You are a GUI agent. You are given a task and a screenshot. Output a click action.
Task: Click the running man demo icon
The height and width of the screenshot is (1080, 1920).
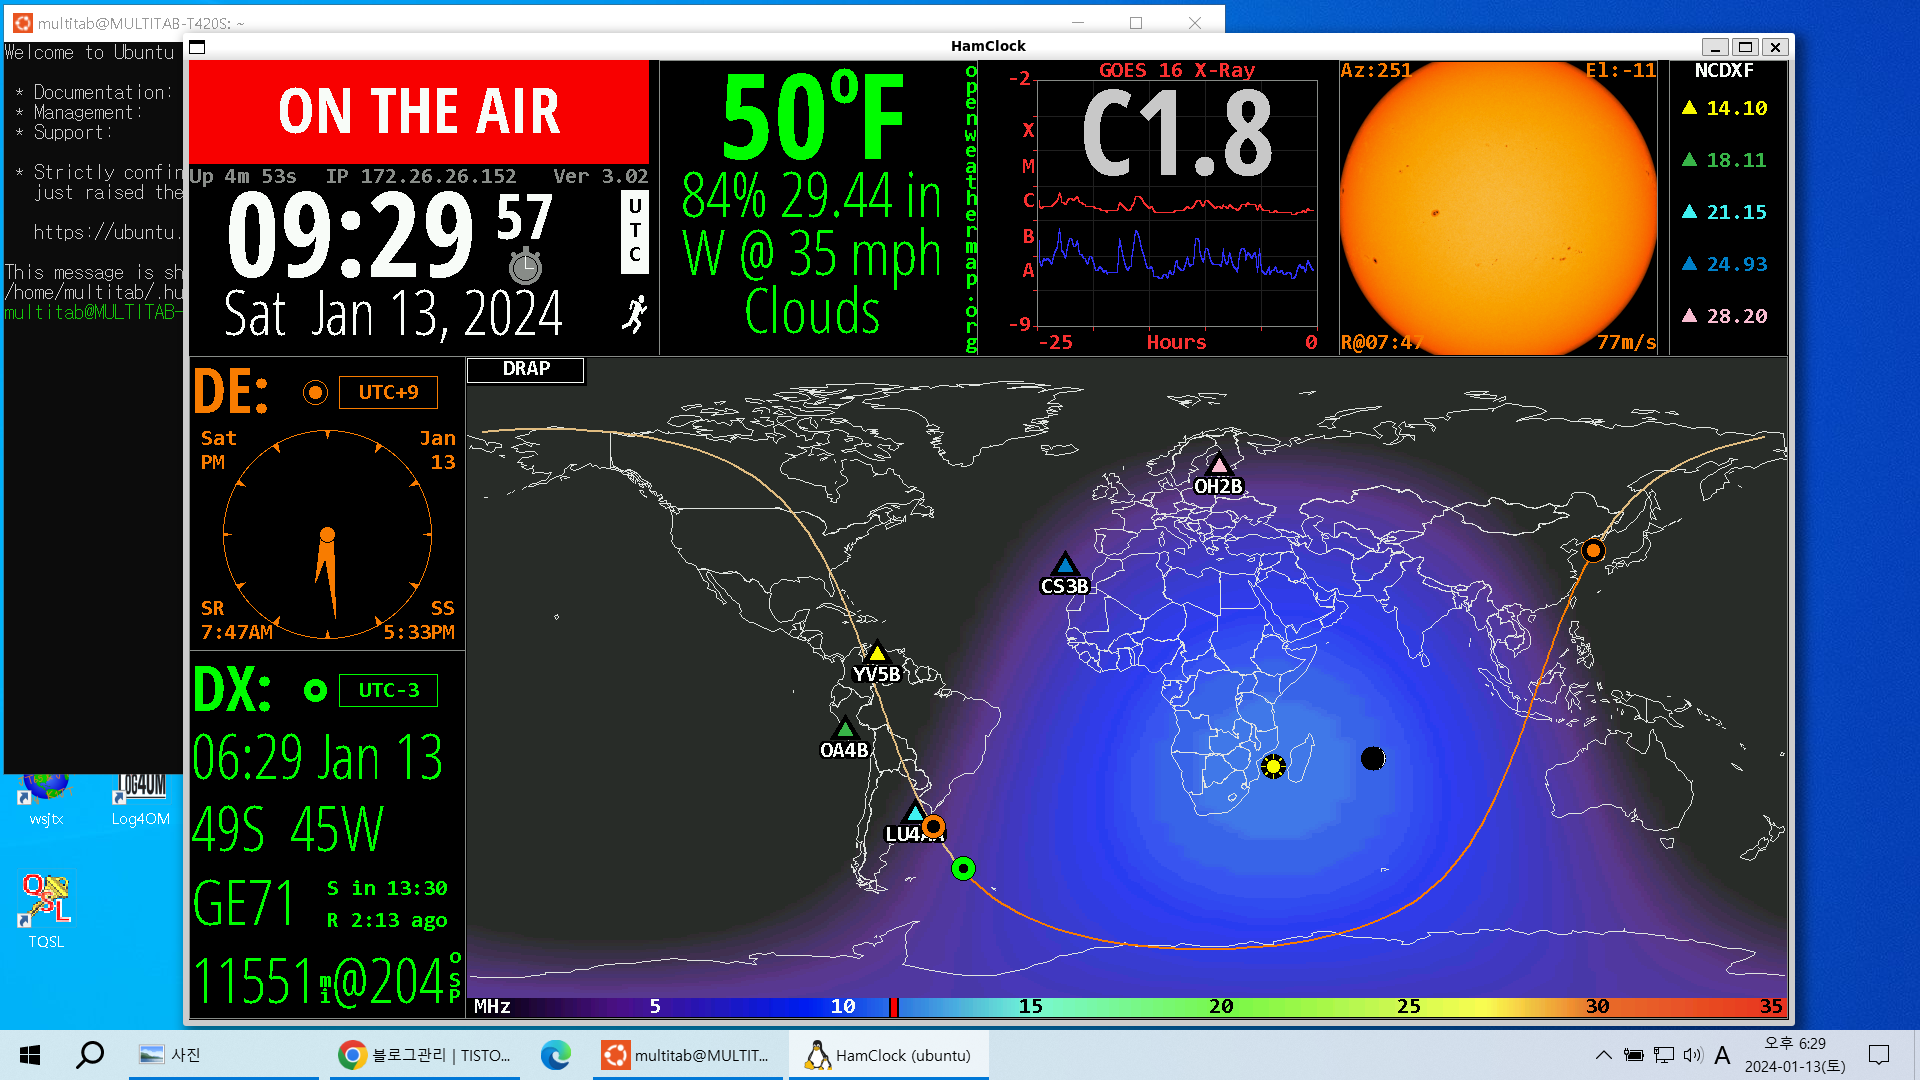(x=634, y=314)
